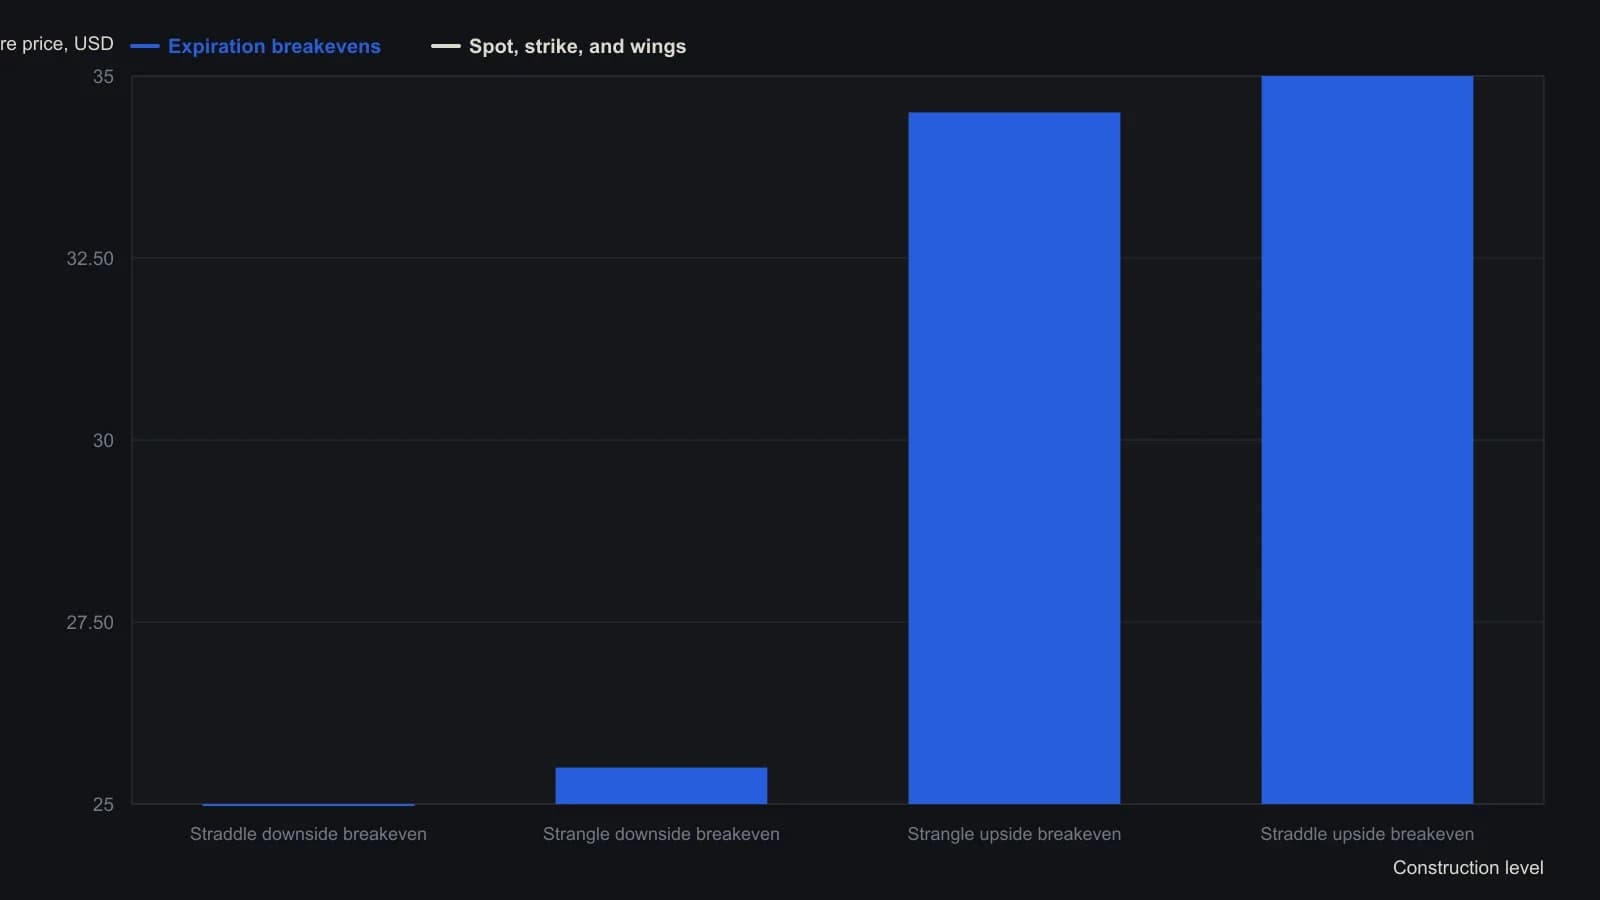Click the white Spot, strike, and wings legend line
The width and height of the screenshot is (1600, 900).
(446, 46)
